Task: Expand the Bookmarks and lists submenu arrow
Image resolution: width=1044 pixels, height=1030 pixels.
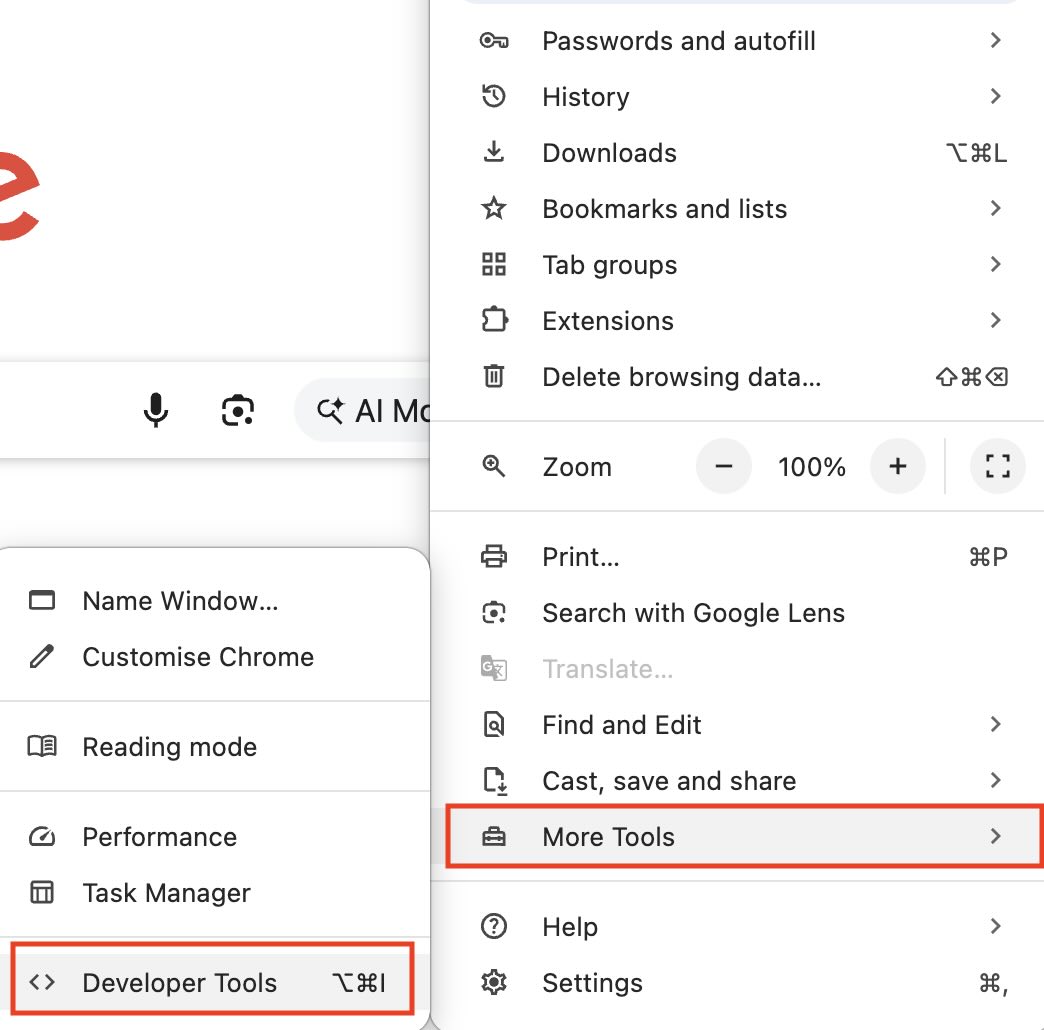Action: pyautogui.click(x=995, y=209)
